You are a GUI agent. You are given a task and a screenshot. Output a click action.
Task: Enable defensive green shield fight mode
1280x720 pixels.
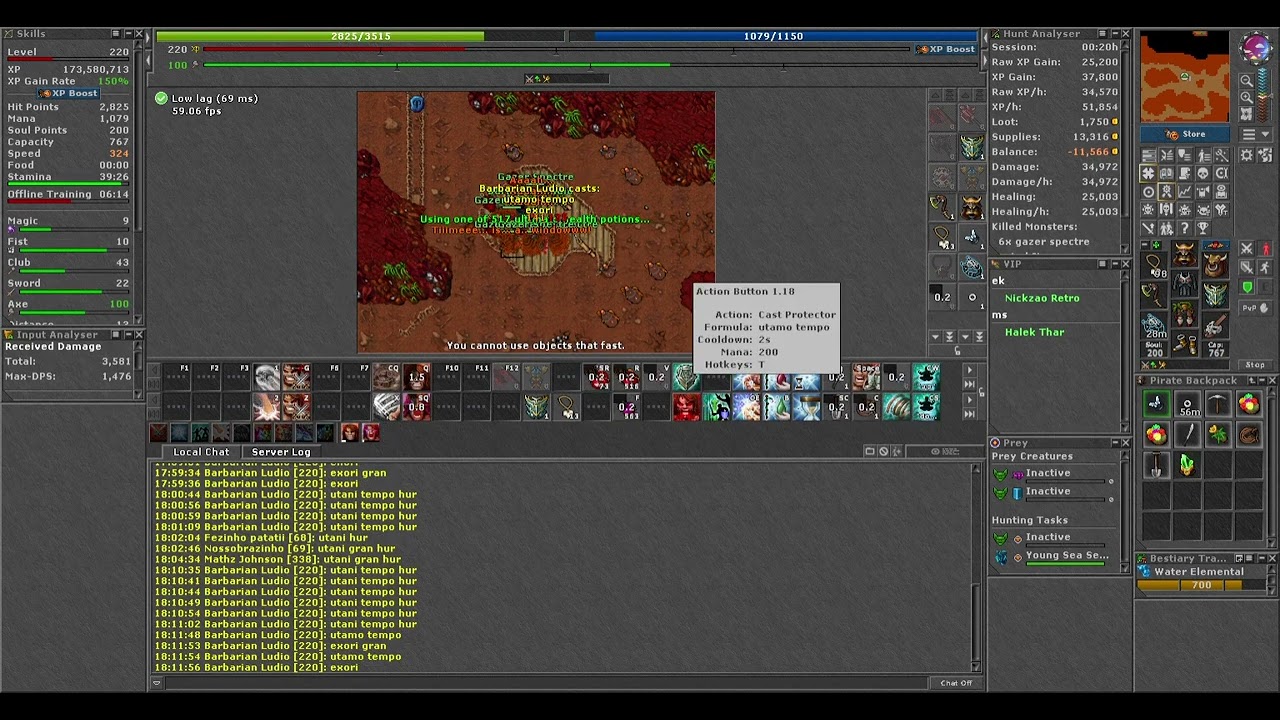pyautogui.click(x=1247, y=287)
